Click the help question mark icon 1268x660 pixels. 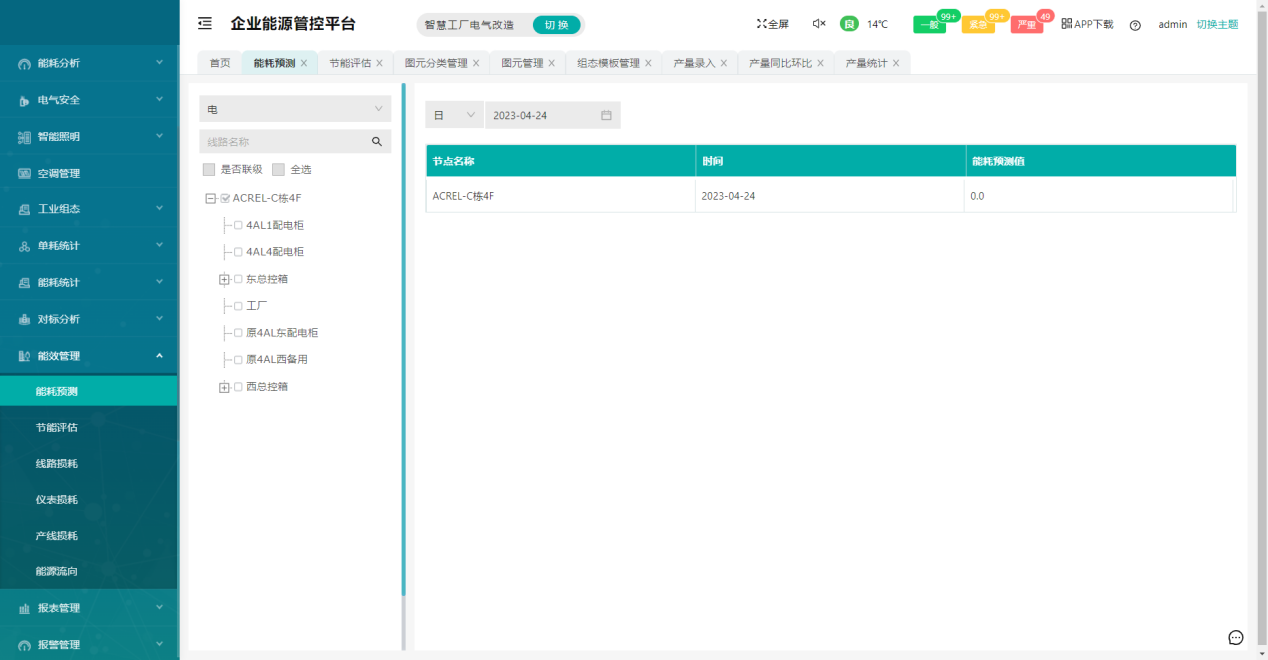click(x=1135, y=25)
